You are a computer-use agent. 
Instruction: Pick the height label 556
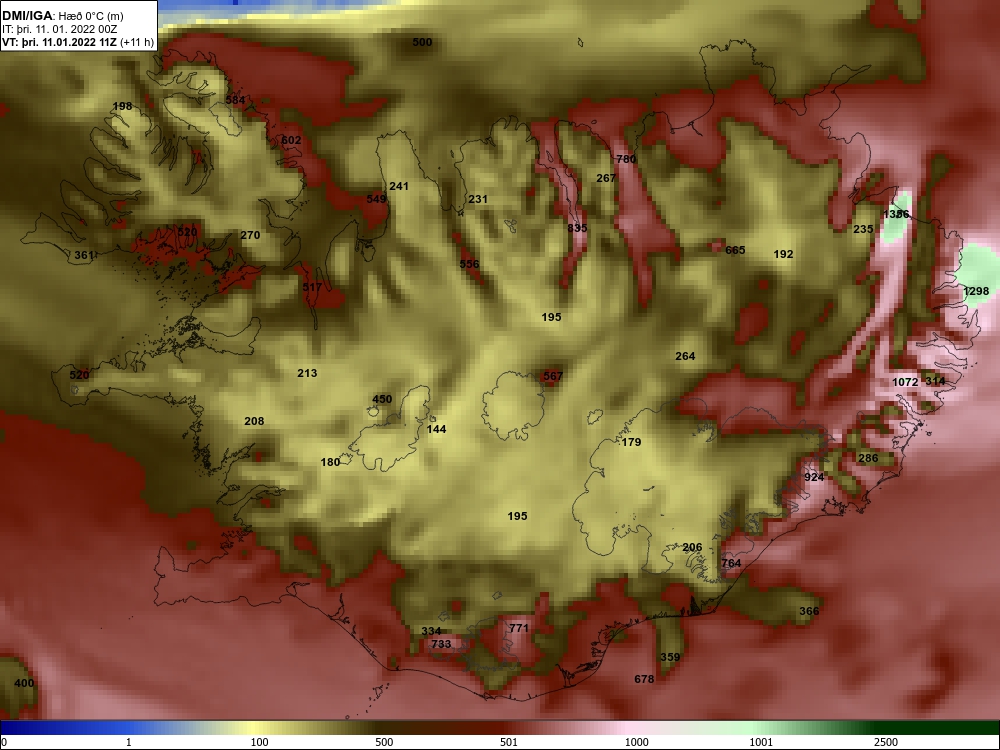pyautogui.click(x=469, y=264)
